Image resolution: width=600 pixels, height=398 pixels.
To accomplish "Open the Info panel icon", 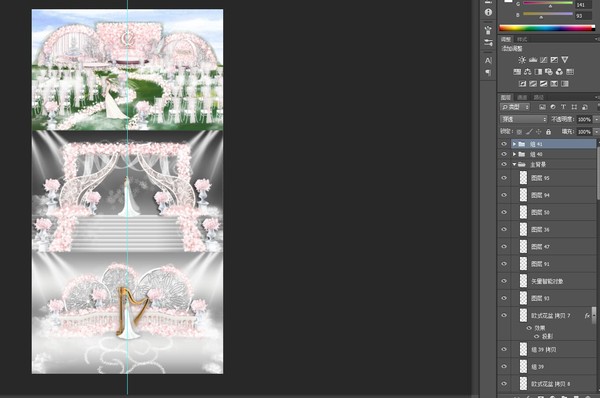I will (x=488, y=12).
